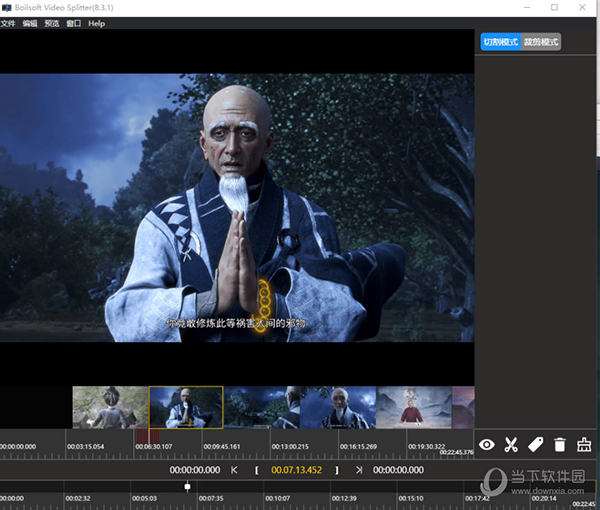Screen dimensions: 600x510
Task: Minimize the Boilsoft Video Splitter window
Action: 527,7
